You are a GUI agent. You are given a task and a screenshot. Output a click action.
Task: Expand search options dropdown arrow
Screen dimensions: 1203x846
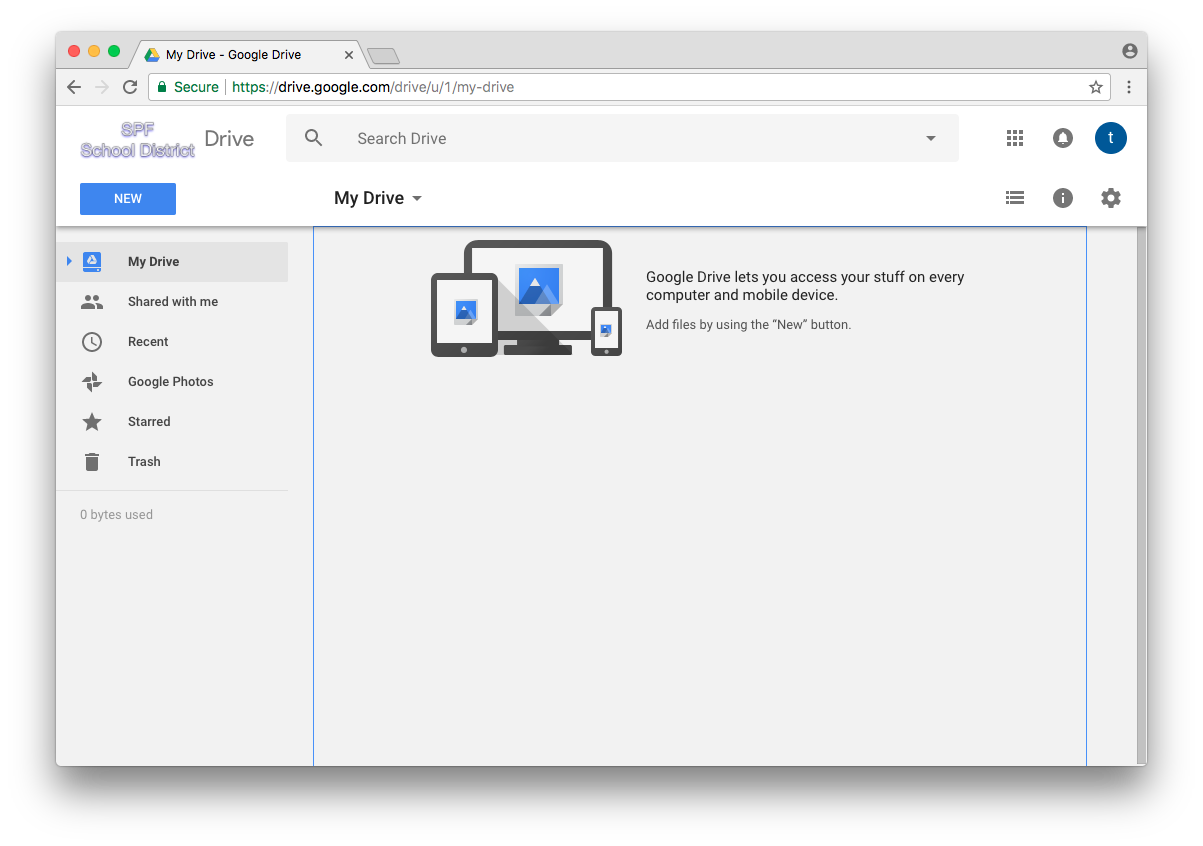[931, 138]
